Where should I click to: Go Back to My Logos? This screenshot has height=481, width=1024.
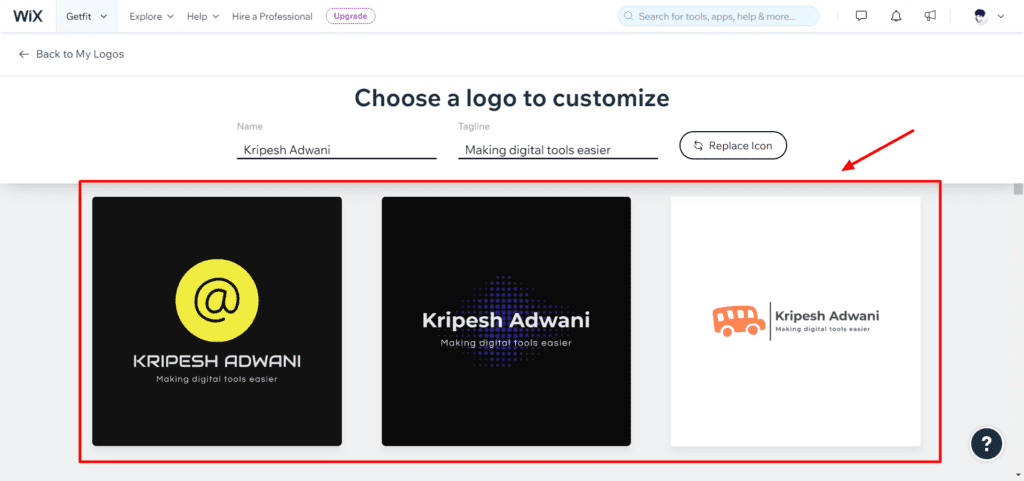[x=71, y=54]
